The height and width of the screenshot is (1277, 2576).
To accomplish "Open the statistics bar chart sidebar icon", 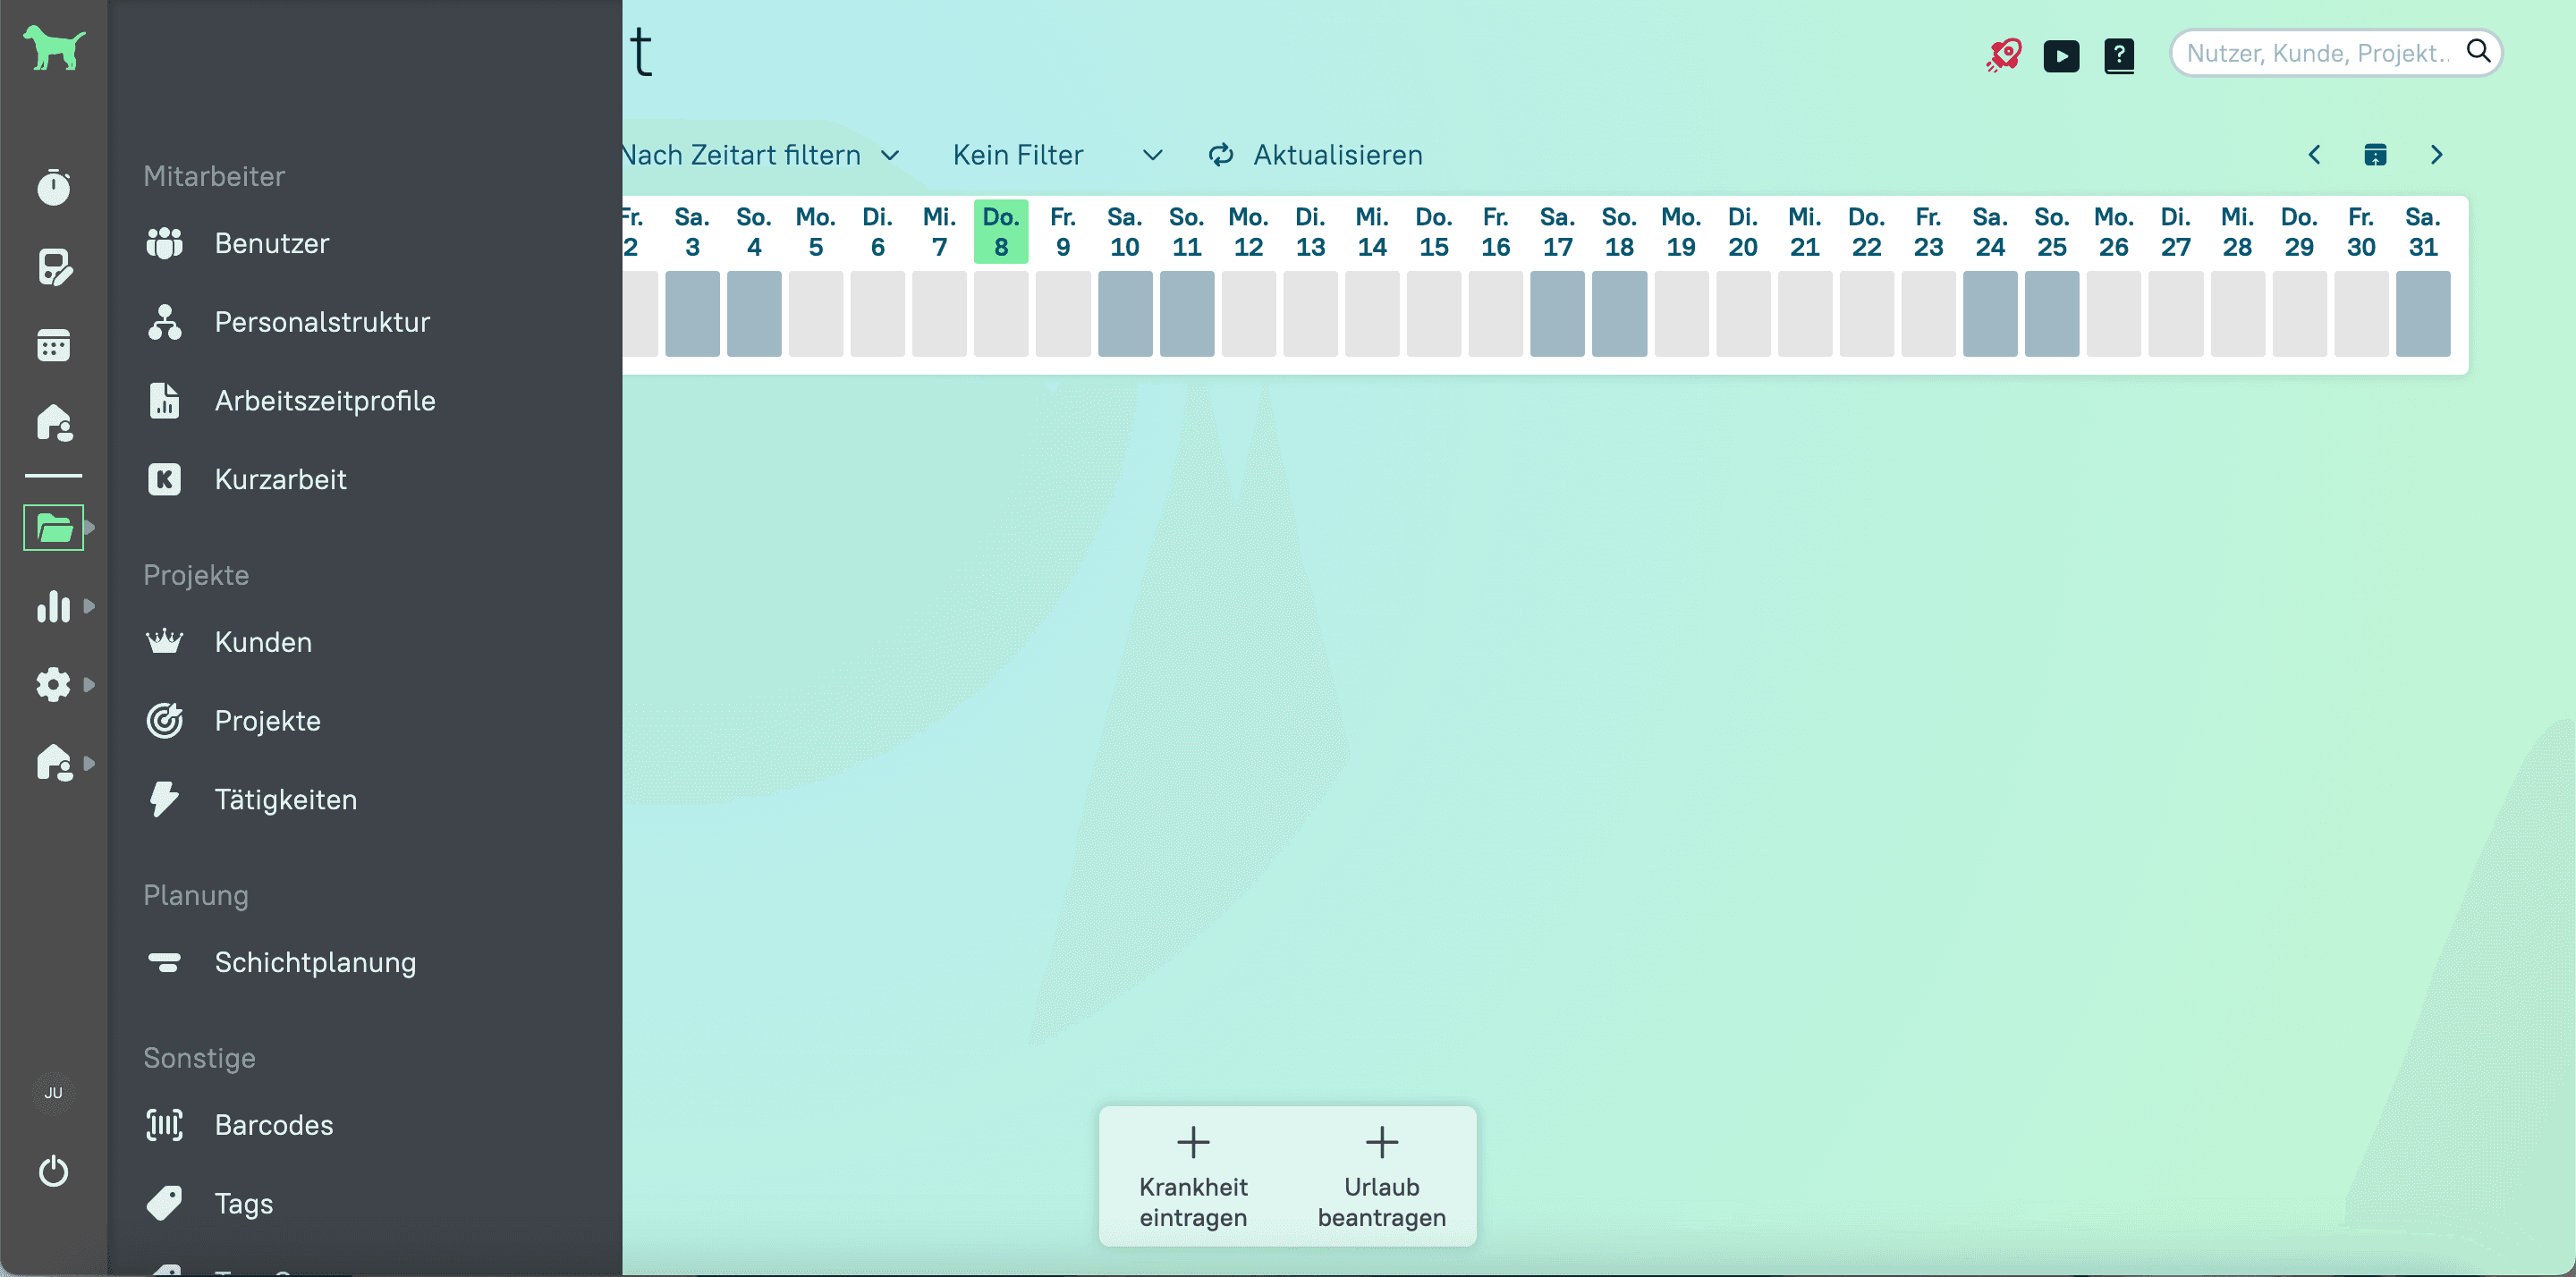I will coord(53,606).
